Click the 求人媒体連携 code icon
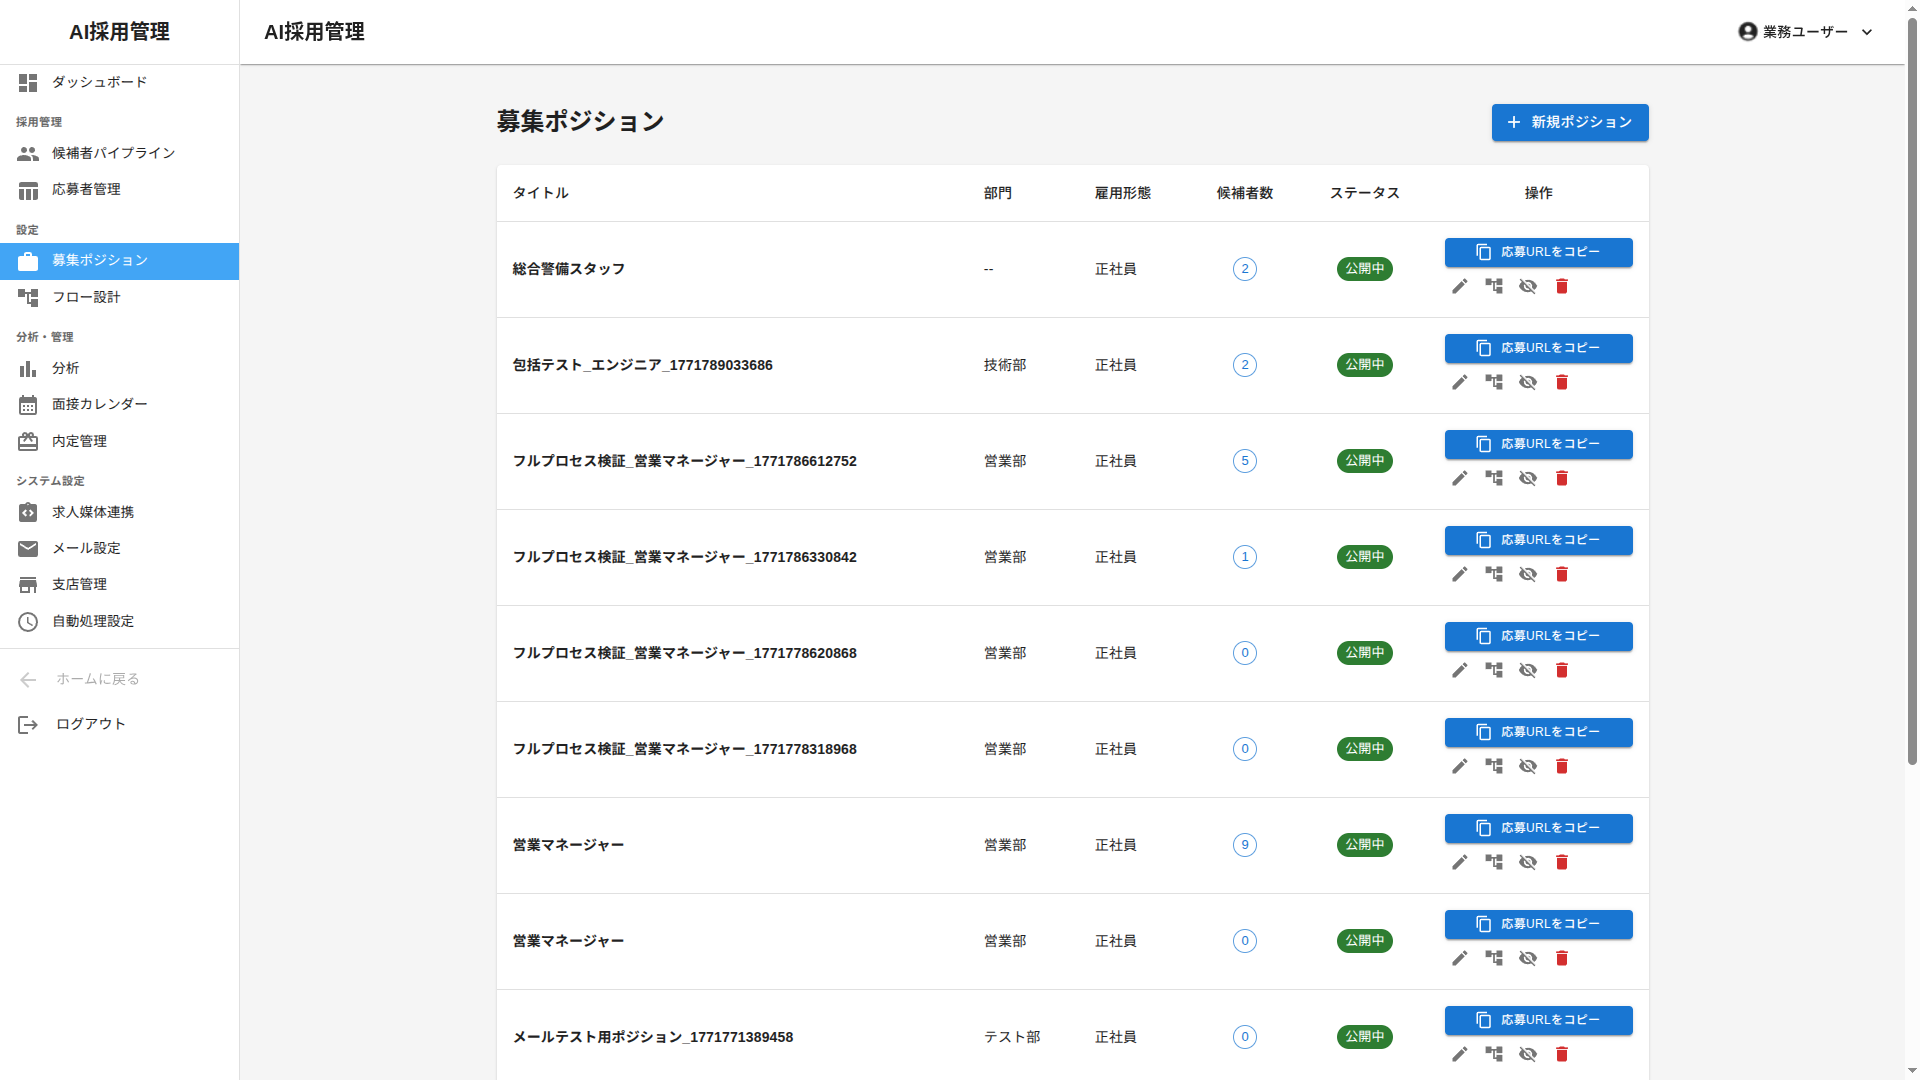Viewport: 1920px width, 1080px height. 28,512
